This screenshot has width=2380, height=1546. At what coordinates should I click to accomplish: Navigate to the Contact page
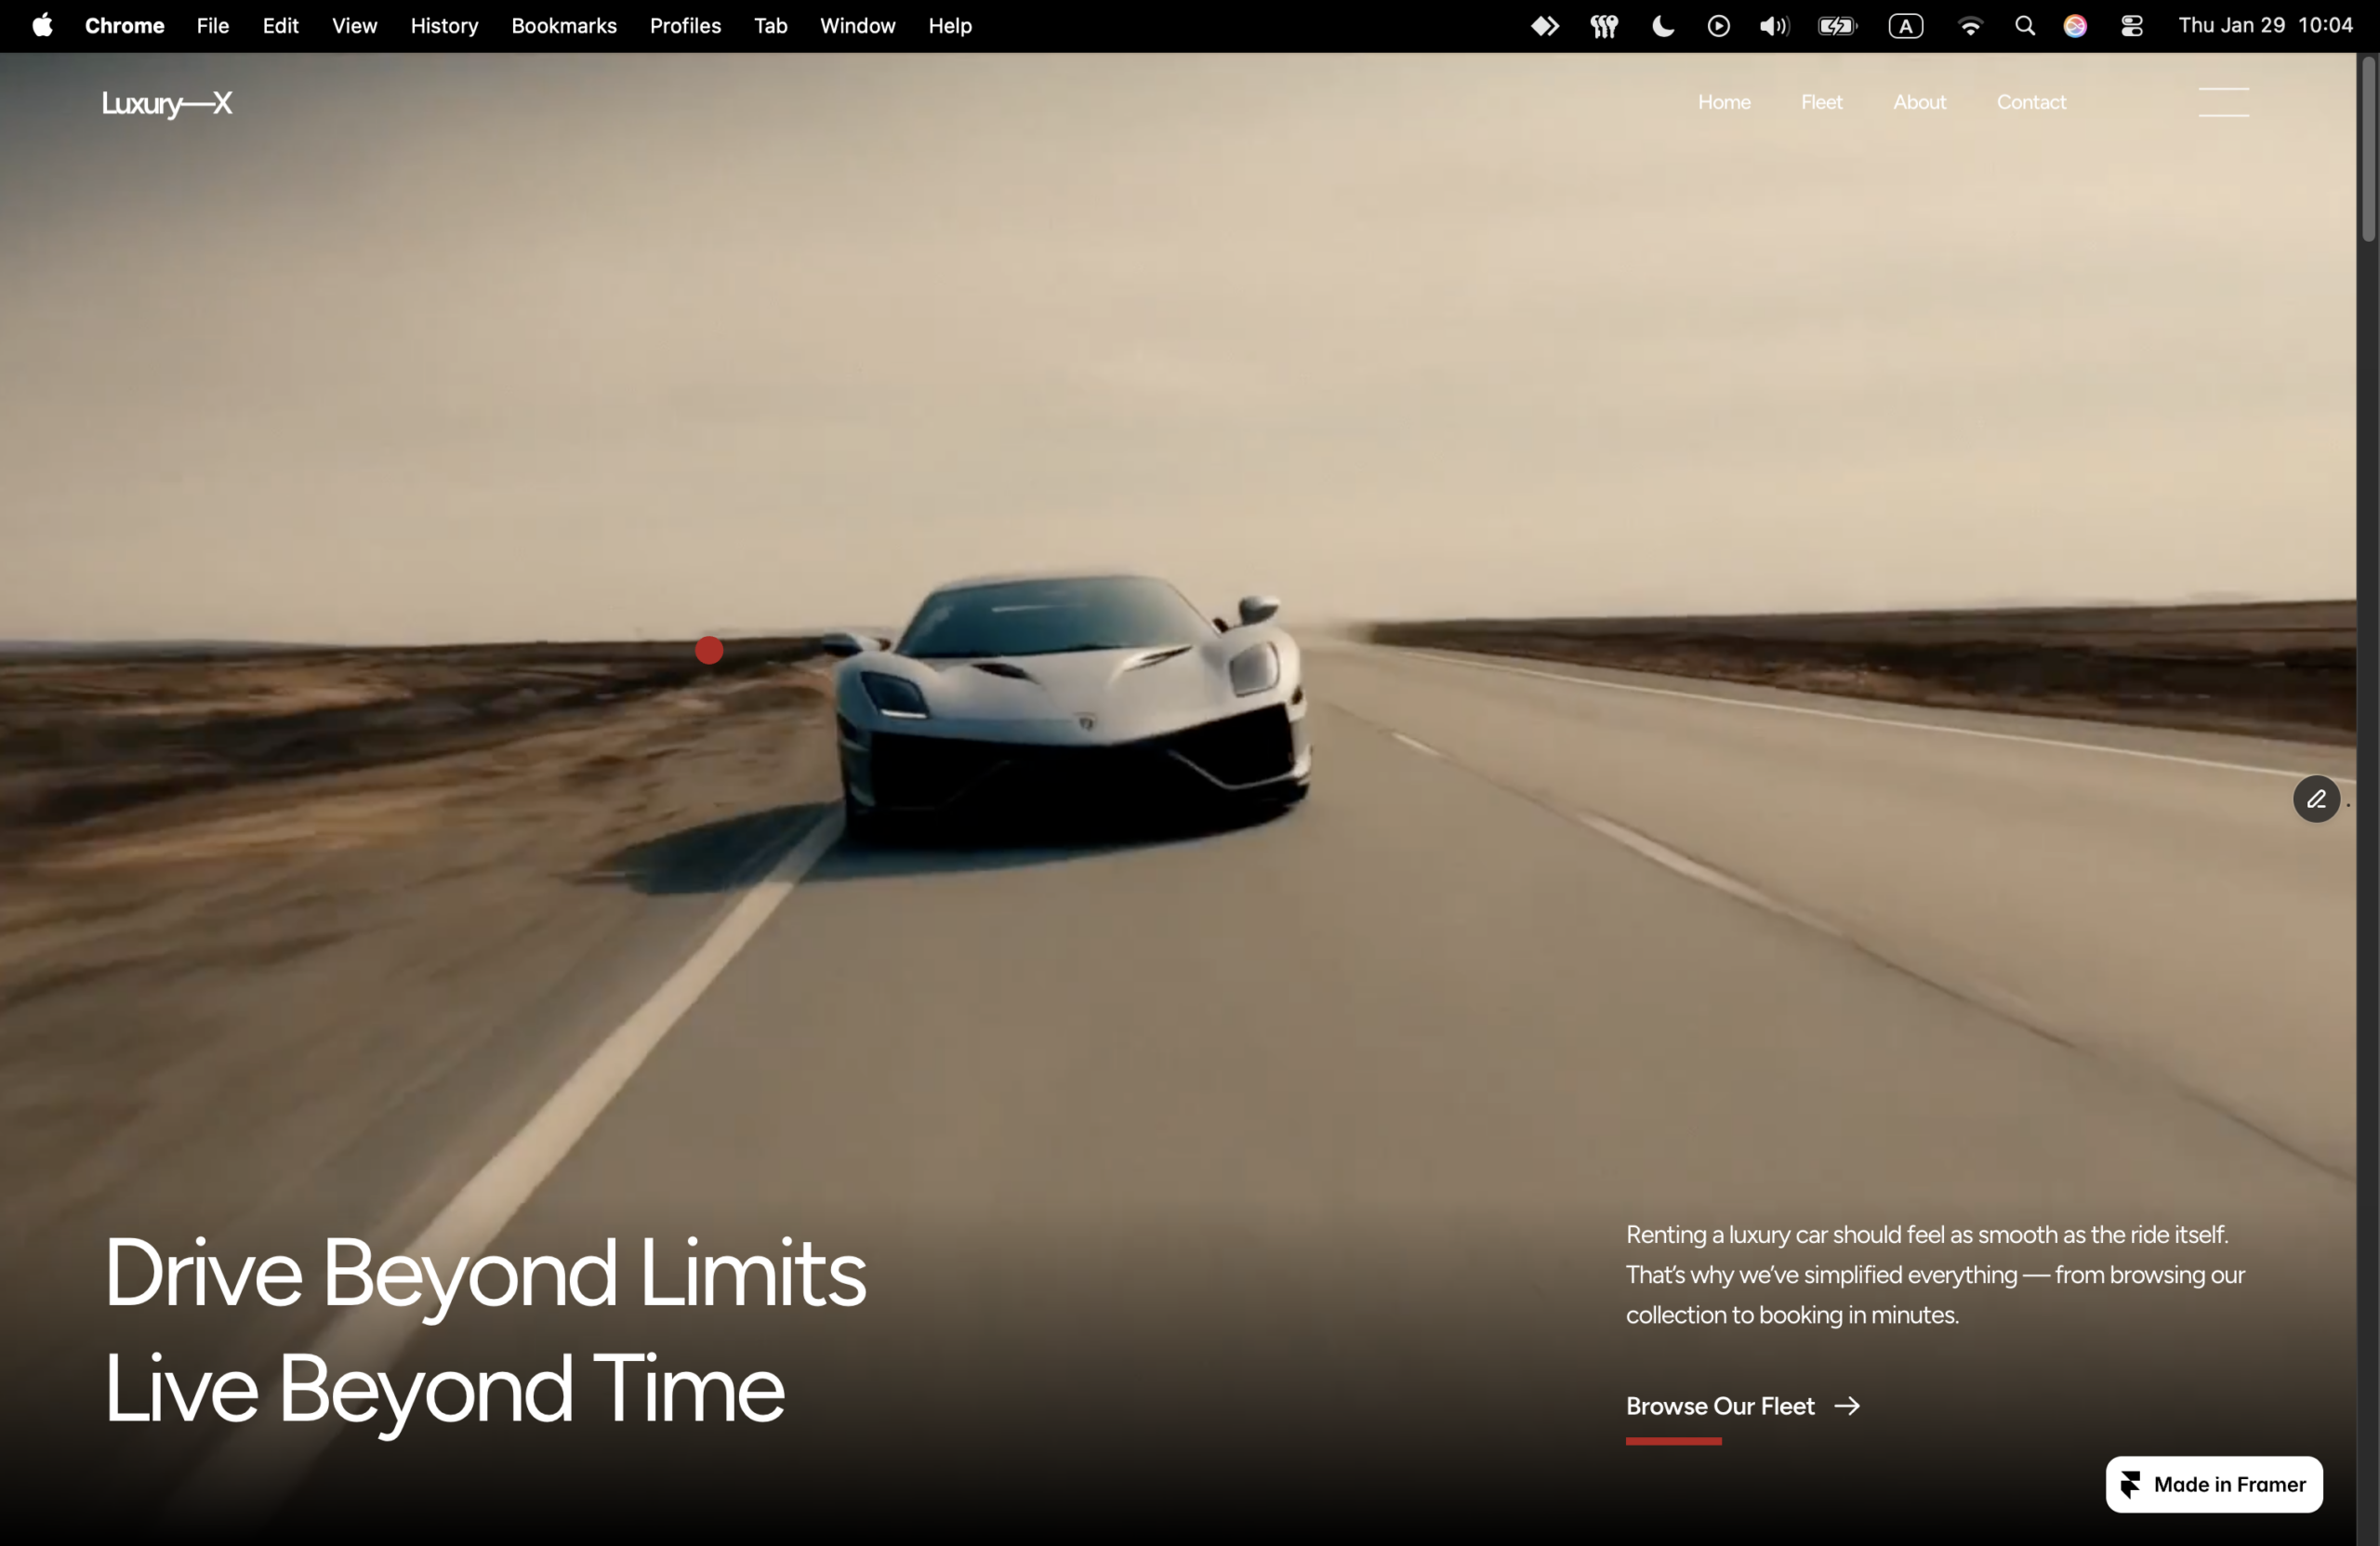2030,102
